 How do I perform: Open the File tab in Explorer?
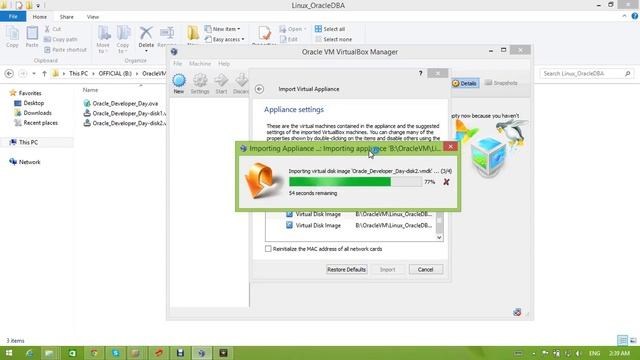tap(13, 16)
